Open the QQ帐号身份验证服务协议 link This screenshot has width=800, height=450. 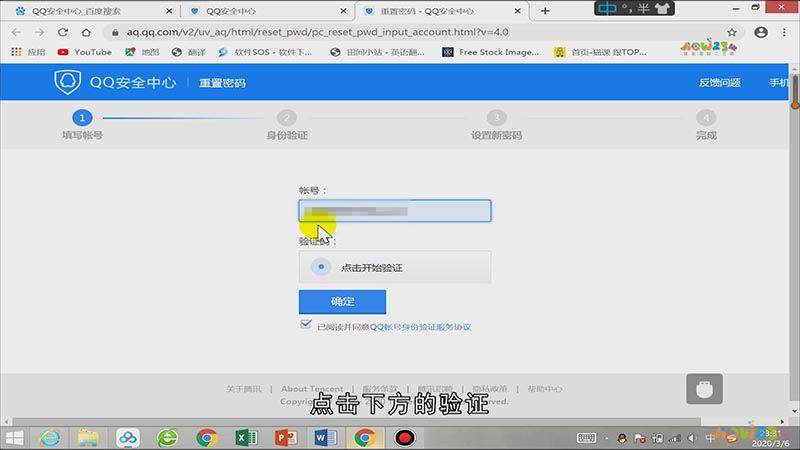tap(420, 327)
